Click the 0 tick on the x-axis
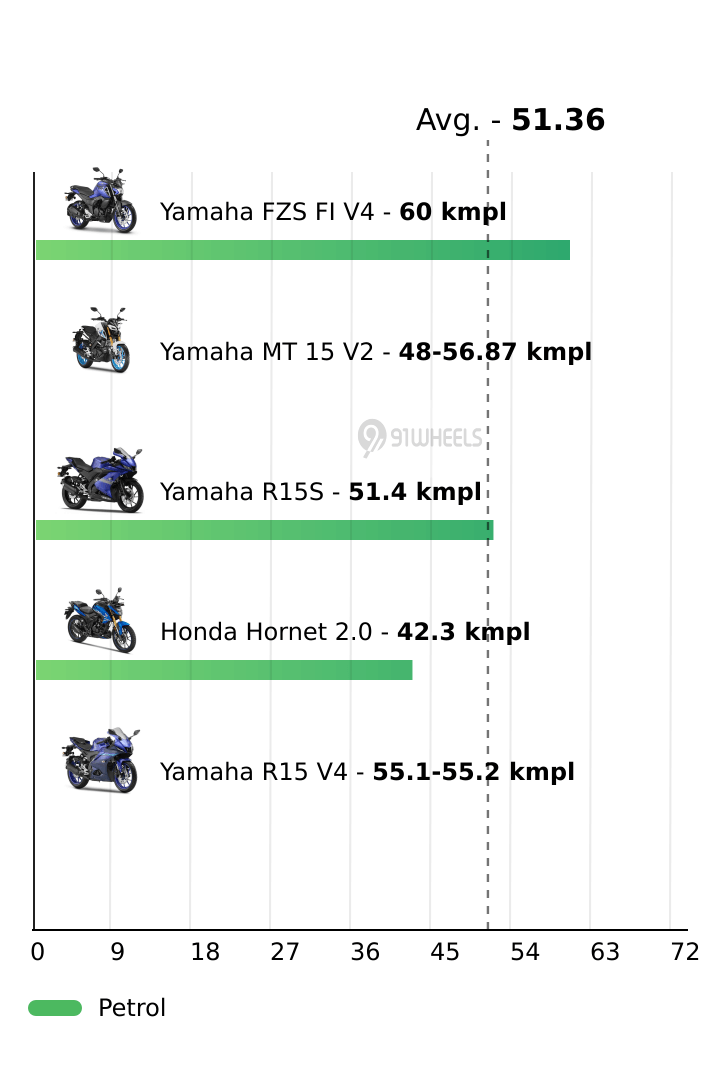Image resolution: width=720 pixels, height=1090 pixels. (x=37, y=953)
